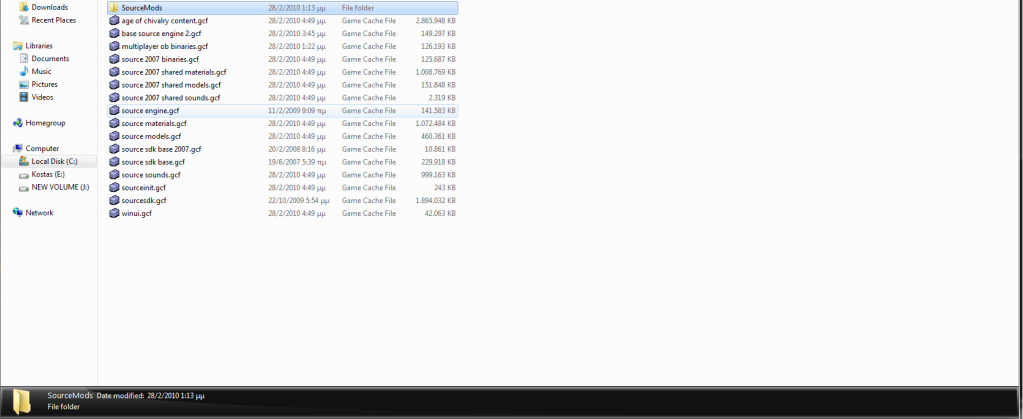Viewport: 1023px width, 419px height.
Task: Open Recent Places in navigation pane
Action: click(x=53, y=20)
